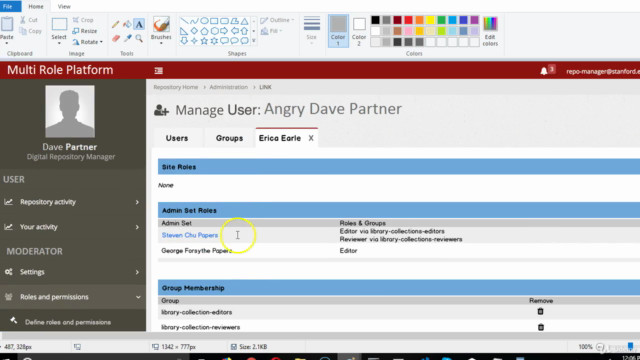Screen dimensions: 640x360
Task: Pick the yellow color swatch
Action: pyautogui.click(x=430, y=20)
